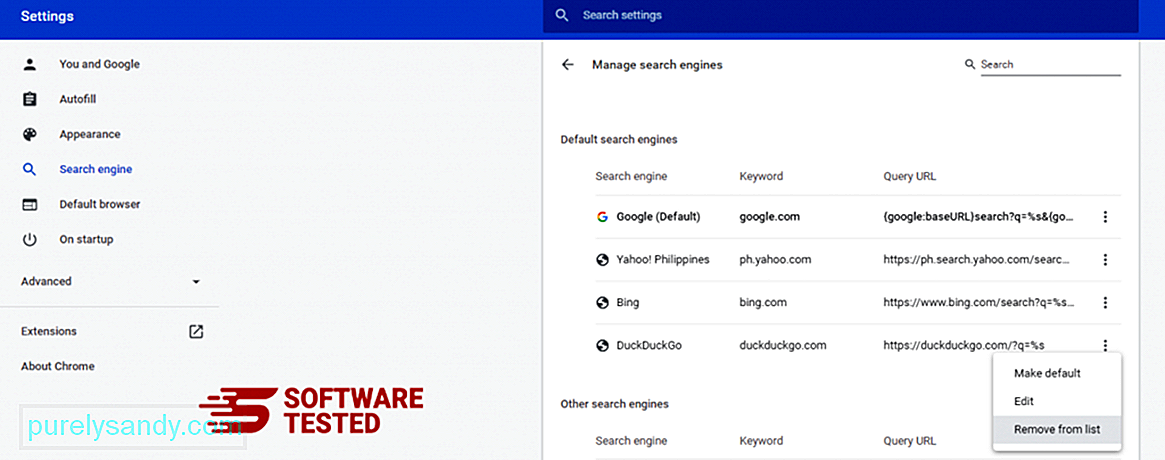Viewport: 1165px width, 460px height.
Task: Go to Default browser settings
Action: click(x=100, y=204)
